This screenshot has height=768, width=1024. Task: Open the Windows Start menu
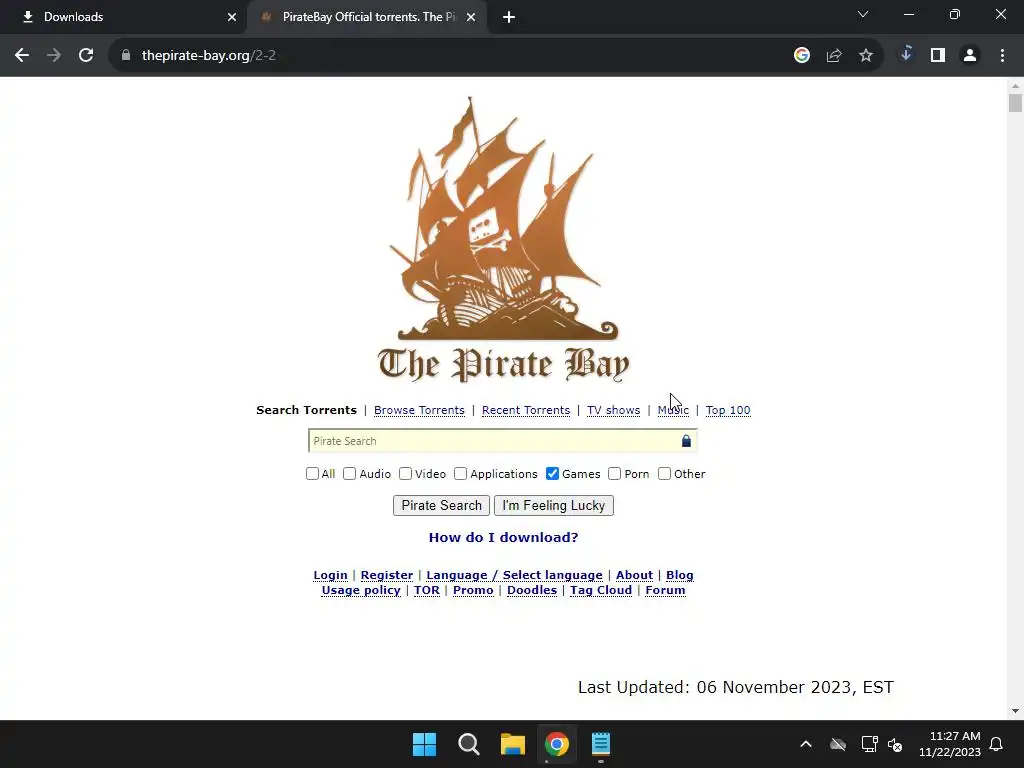(x=424, y=744)
